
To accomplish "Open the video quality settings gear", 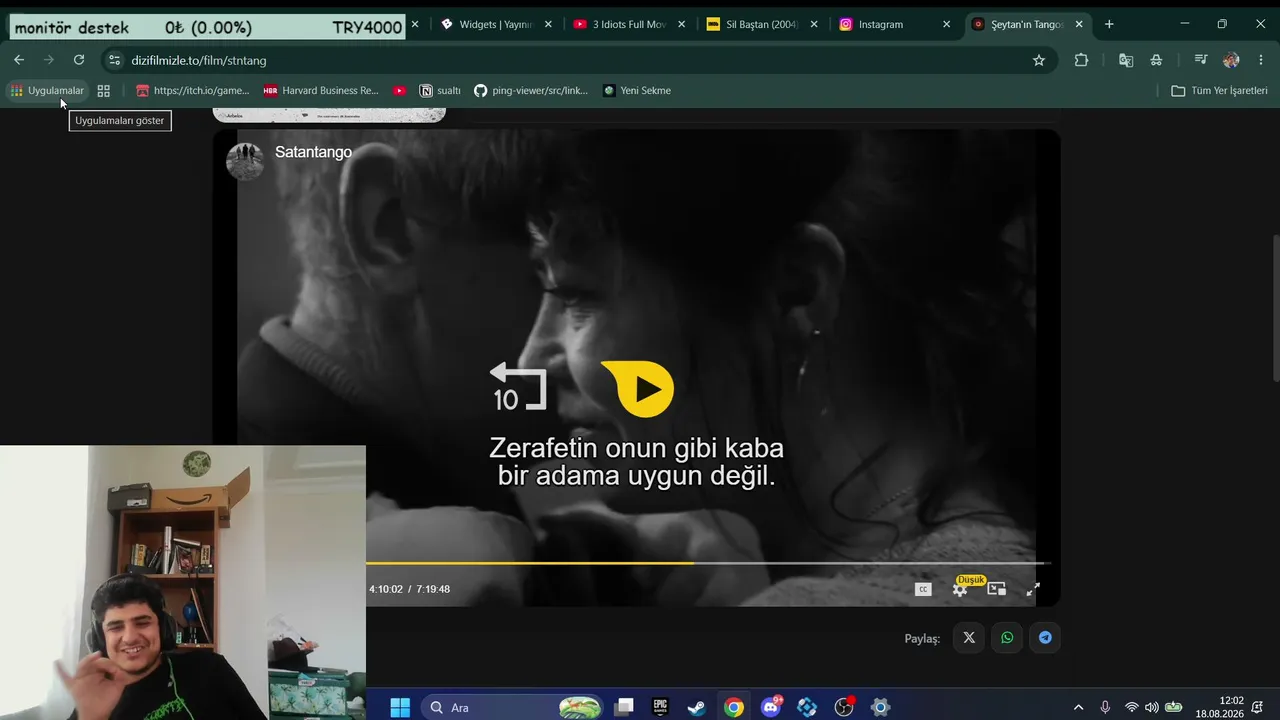I will tap(960, 590).
